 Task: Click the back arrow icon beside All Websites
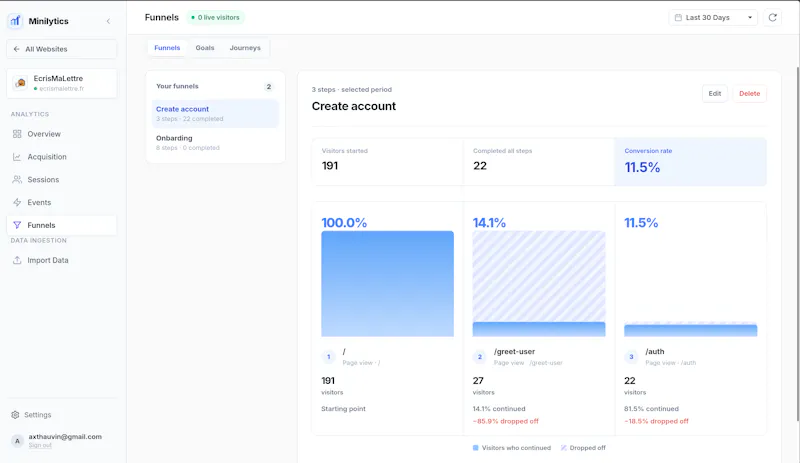tap(16, 49)
